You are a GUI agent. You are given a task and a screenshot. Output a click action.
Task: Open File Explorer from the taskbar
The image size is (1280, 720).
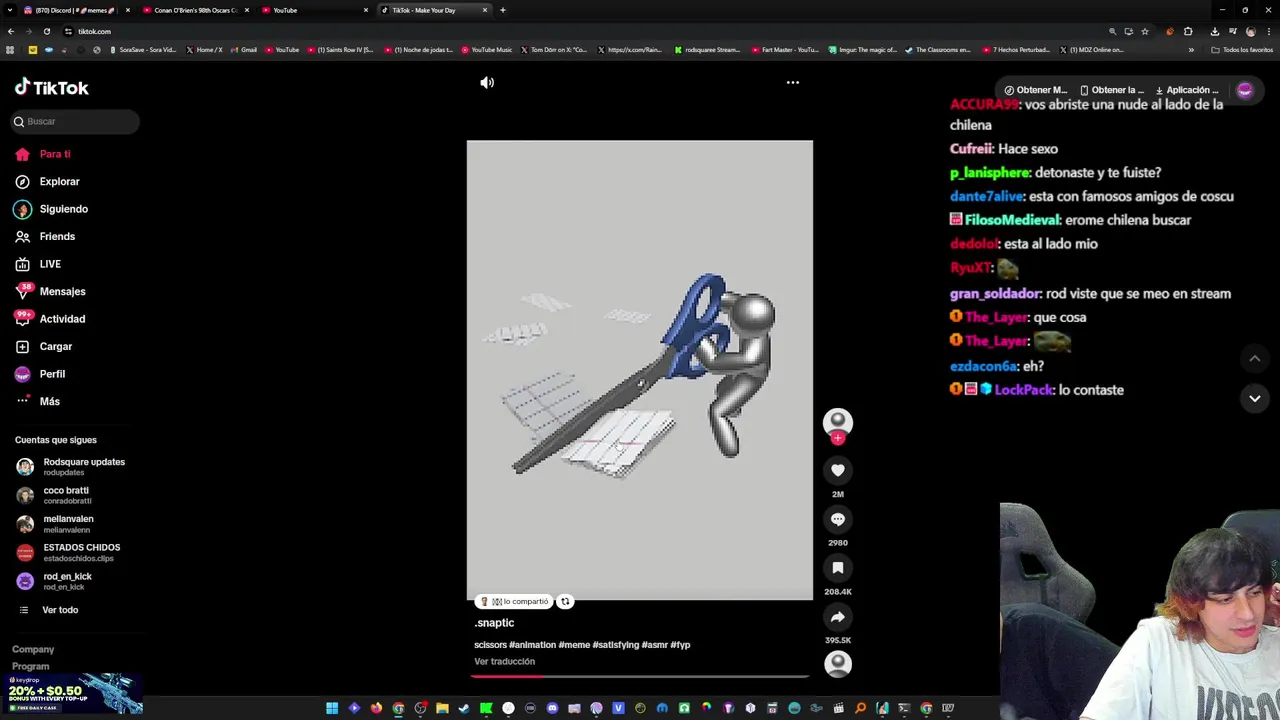pyautogui.click(x=442, y=708)
